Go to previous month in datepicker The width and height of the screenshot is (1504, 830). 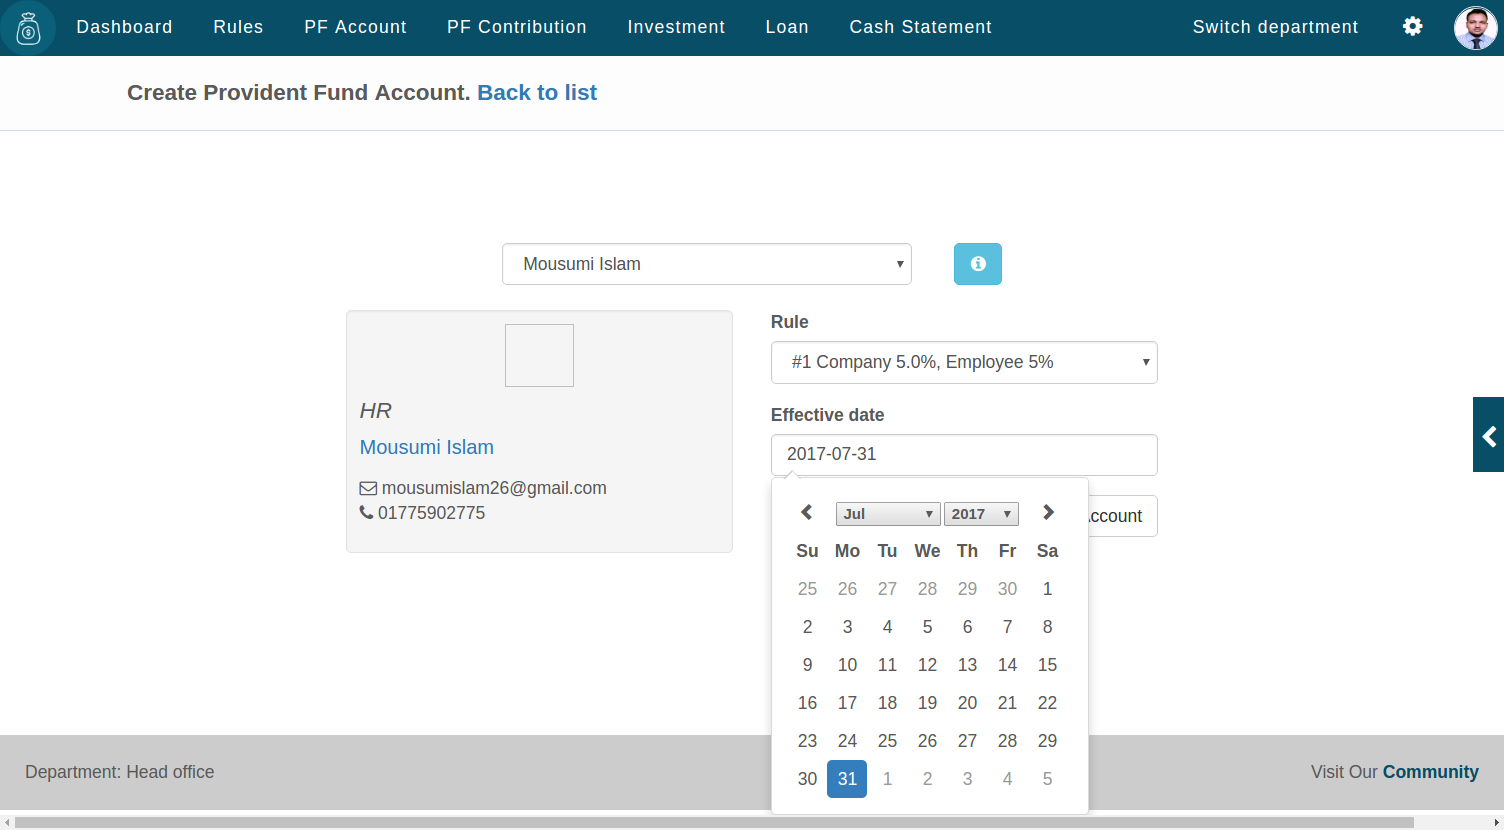[806, 512]
